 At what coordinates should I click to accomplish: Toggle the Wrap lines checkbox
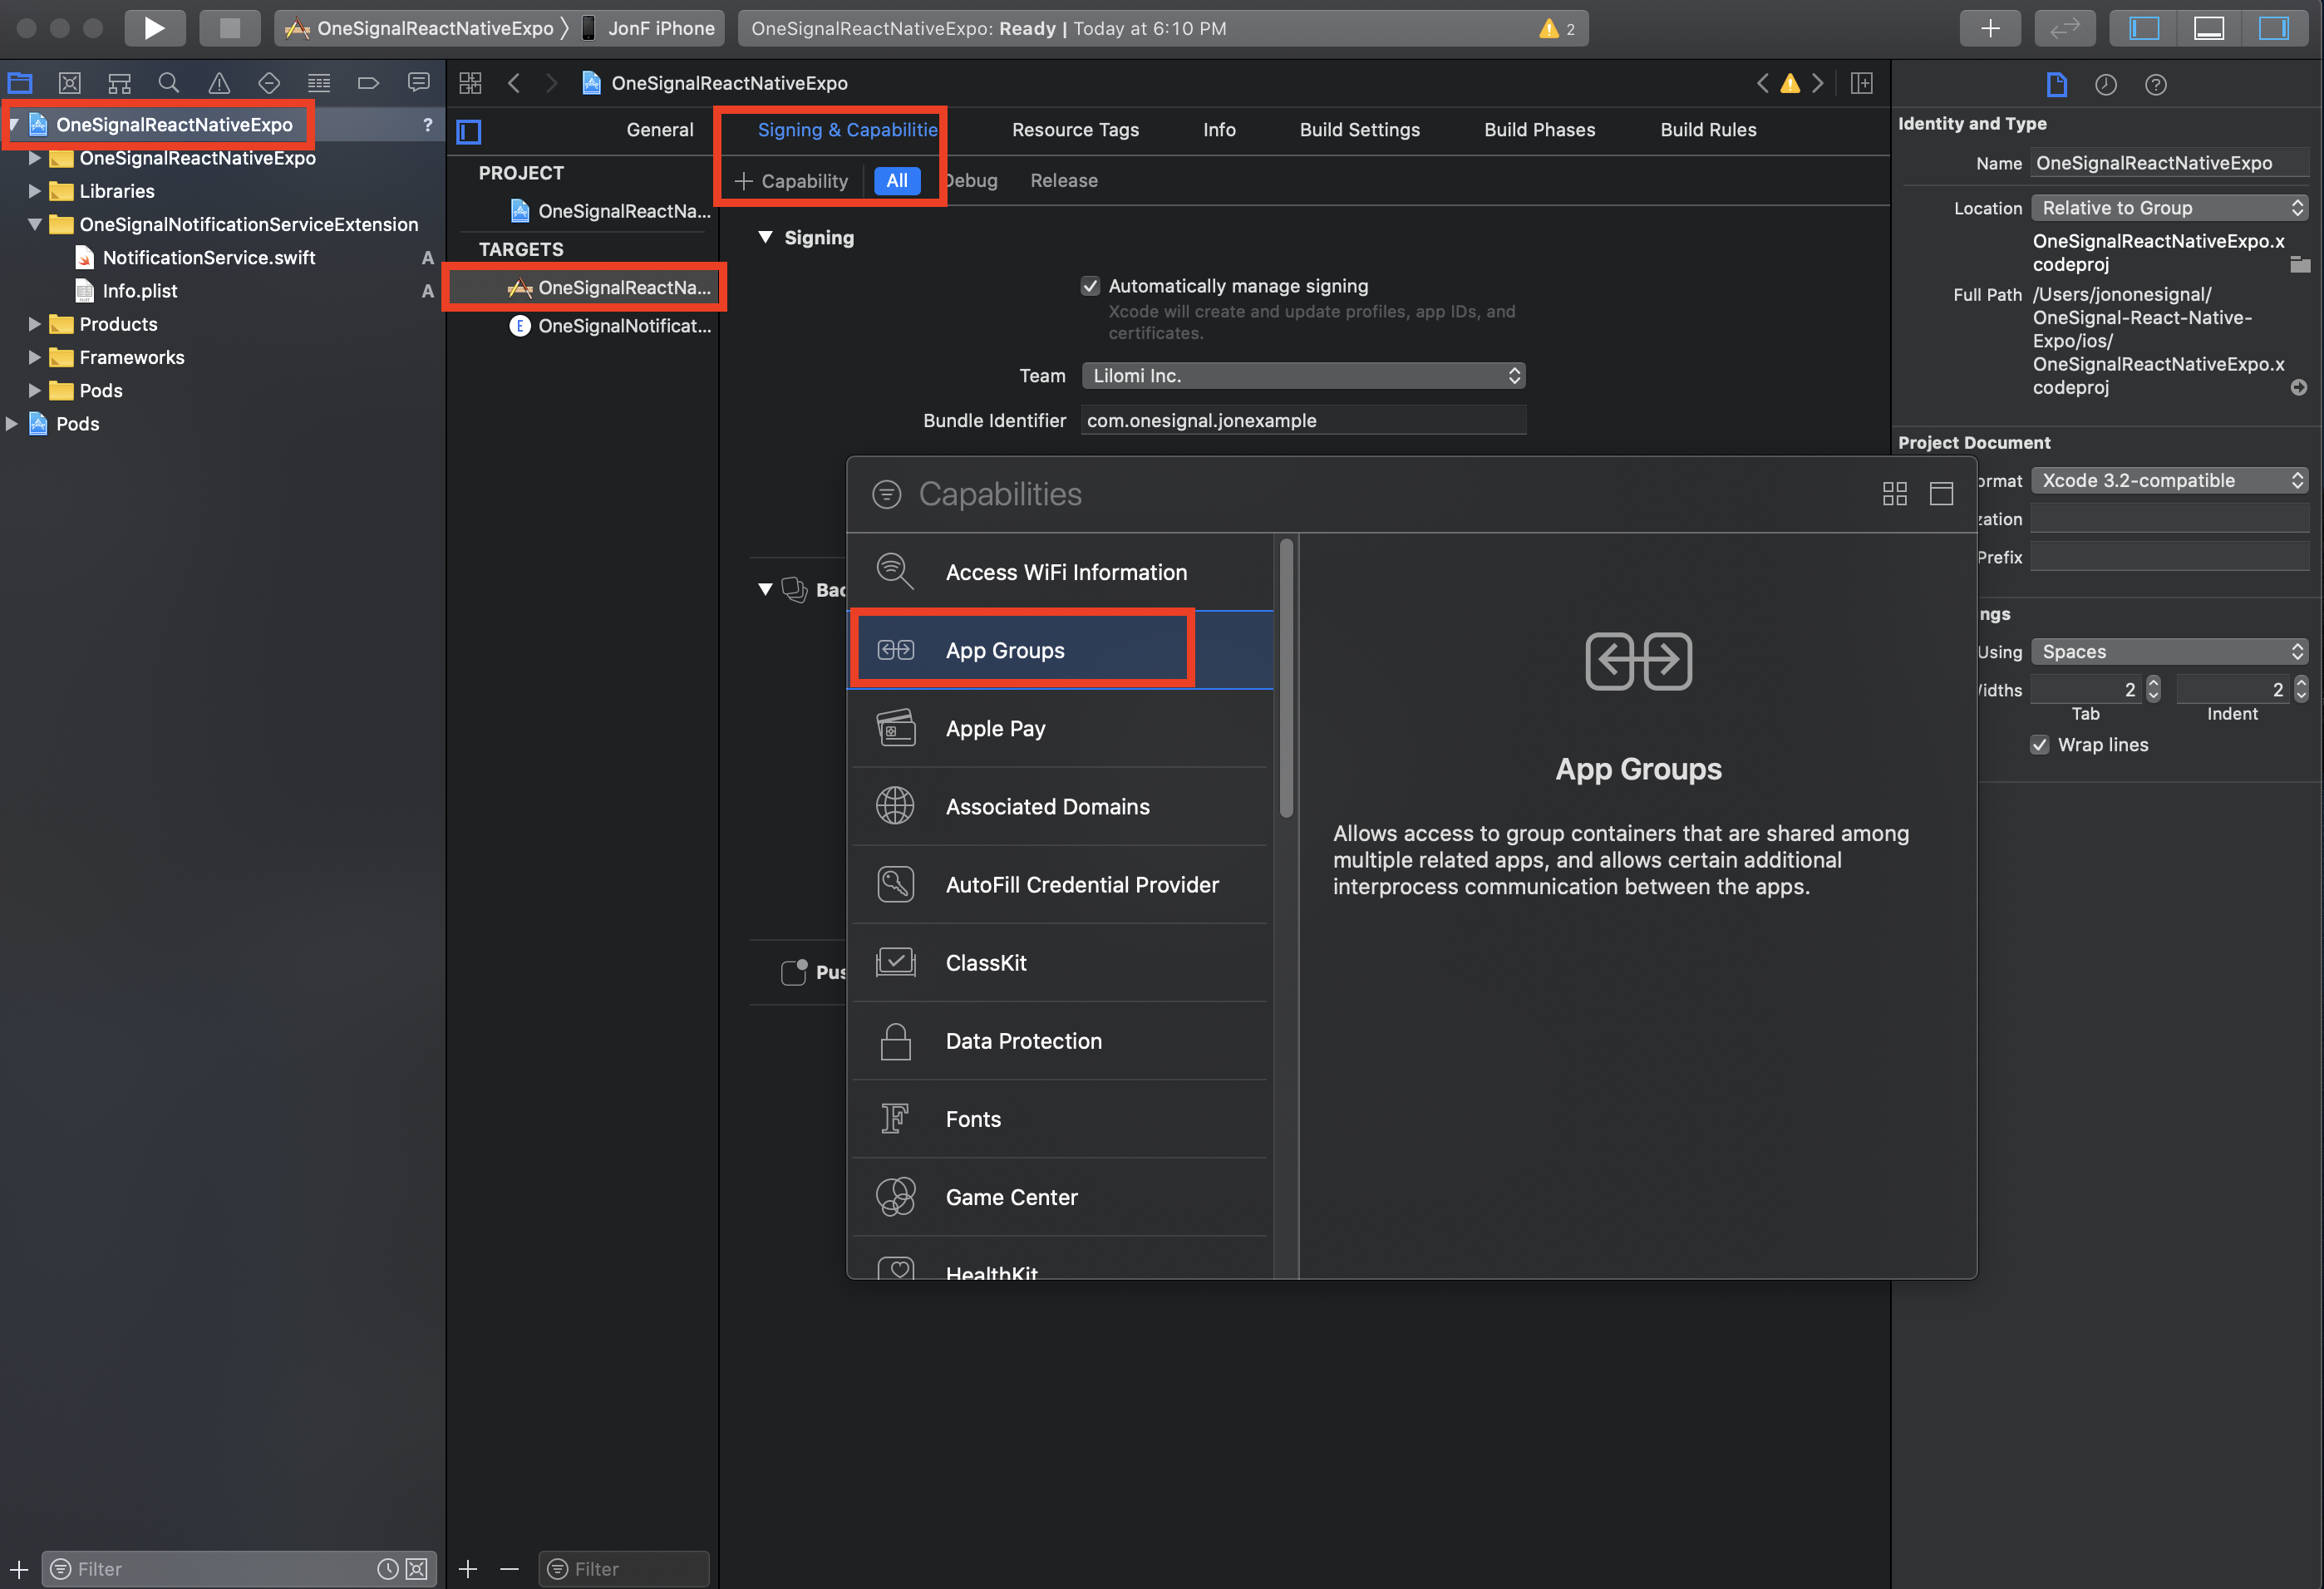click(x=2040, y=745)
